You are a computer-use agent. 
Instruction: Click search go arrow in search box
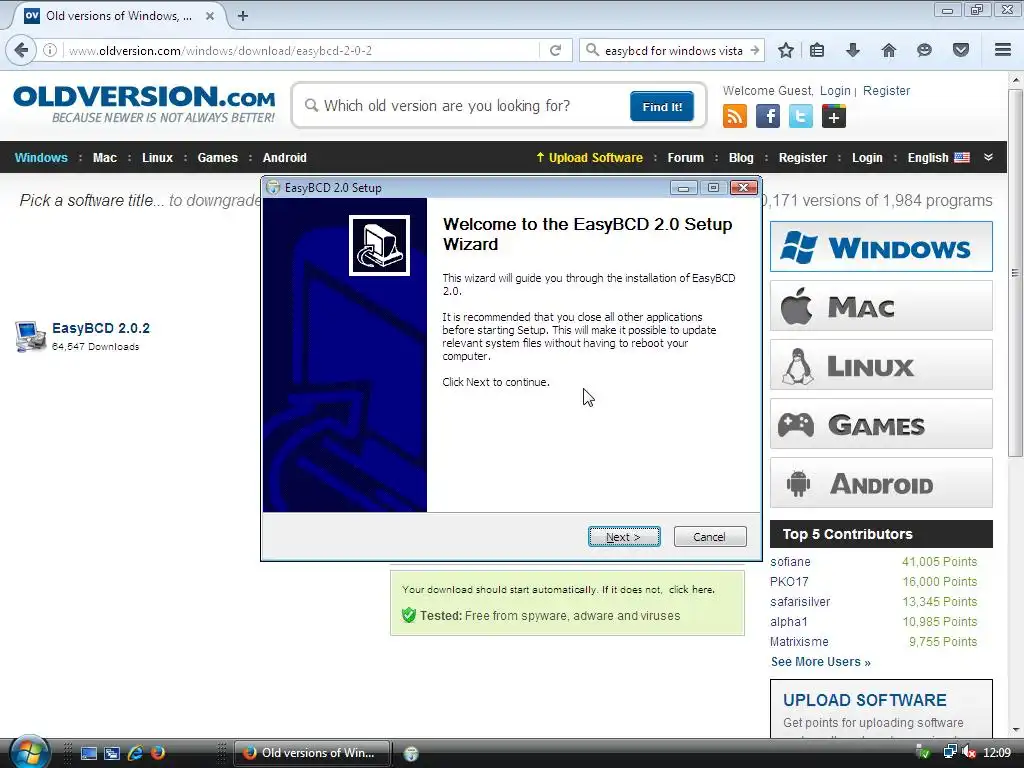coord(755,50)
